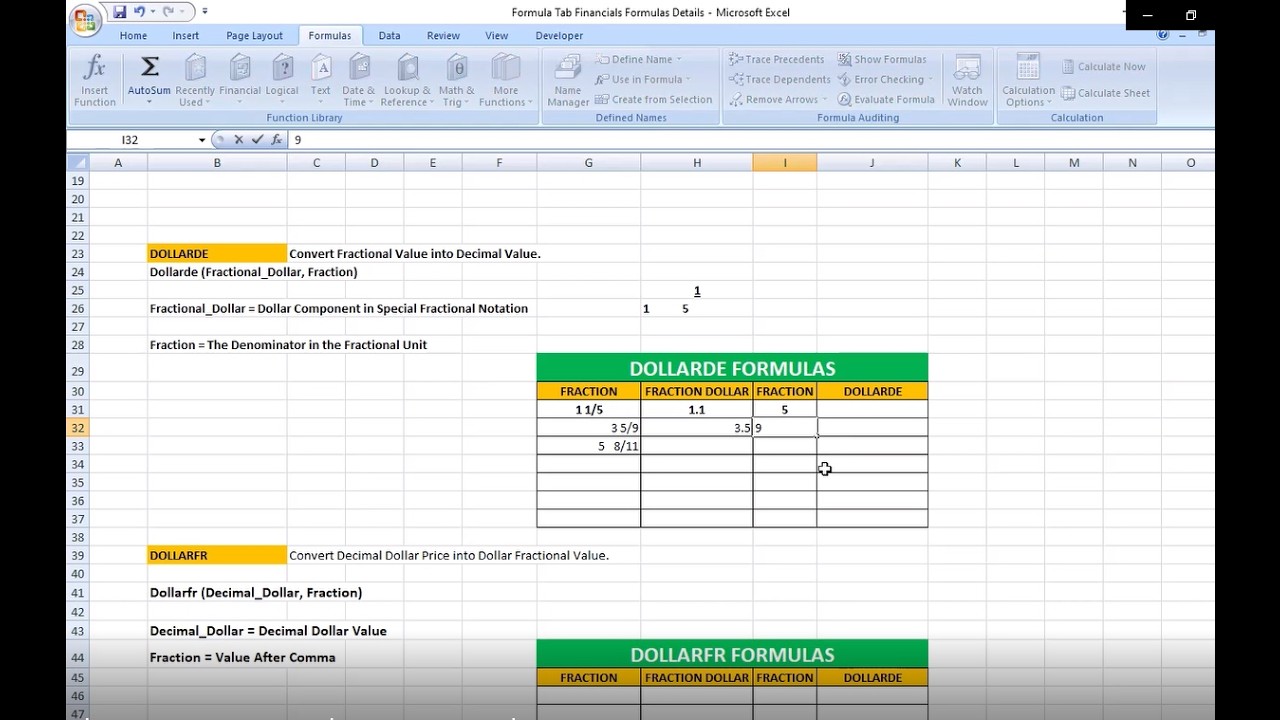The width and height of the screenshot is (1280, 720).
Task: Click Calculate Sheet
Action: pos(1105,93)
